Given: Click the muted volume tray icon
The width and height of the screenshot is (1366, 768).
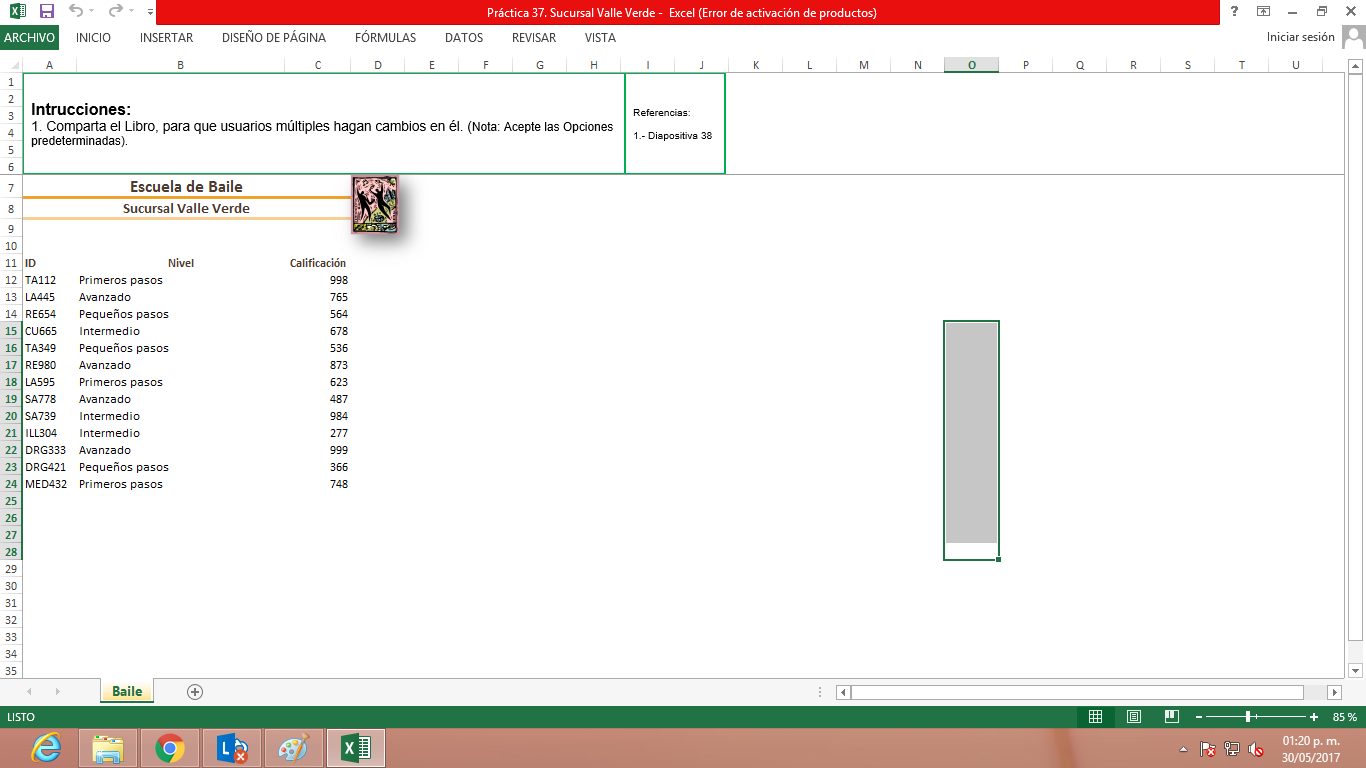Looking at the screenshot, I should coord(1256,749).
